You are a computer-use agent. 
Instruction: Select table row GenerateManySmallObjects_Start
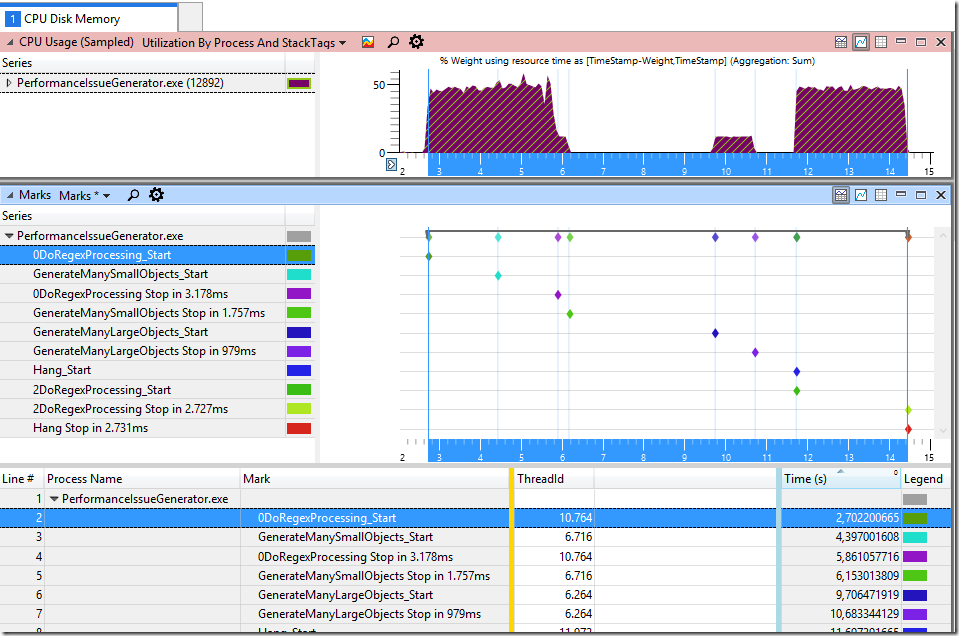[x=473, y=537]
